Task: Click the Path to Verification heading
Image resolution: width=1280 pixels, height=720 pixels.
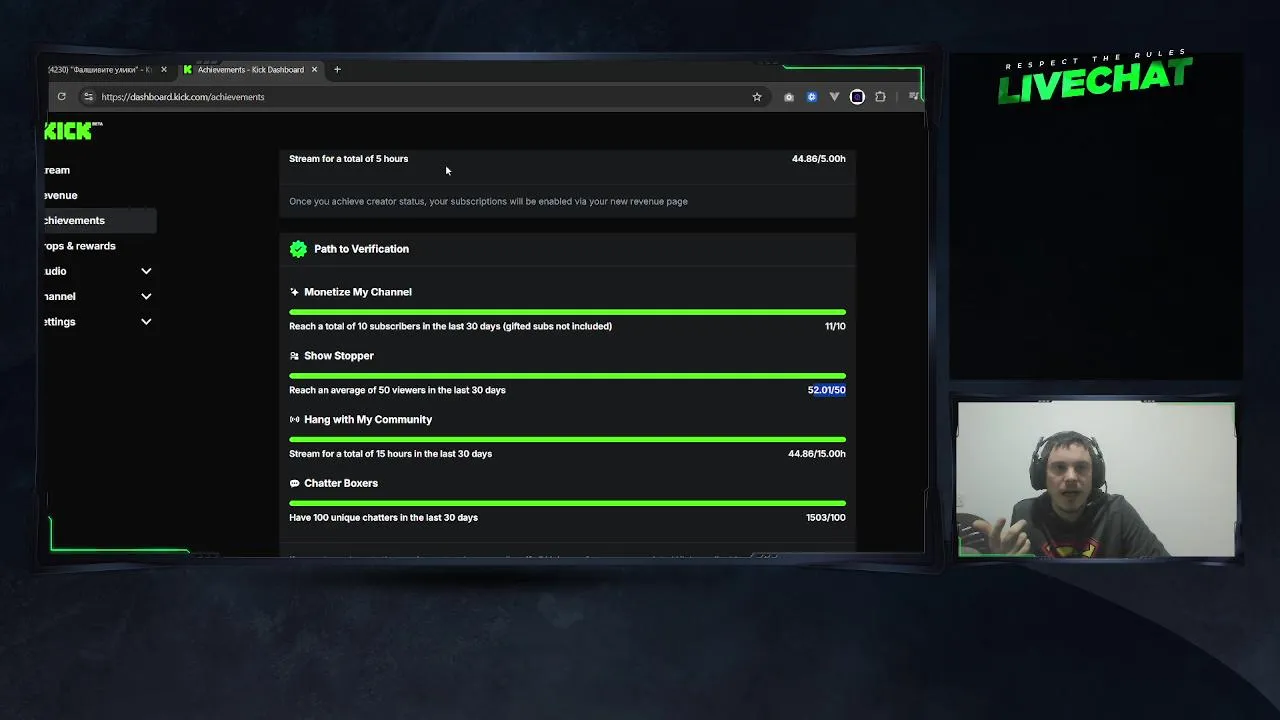Action: click(x=361, y=249)
